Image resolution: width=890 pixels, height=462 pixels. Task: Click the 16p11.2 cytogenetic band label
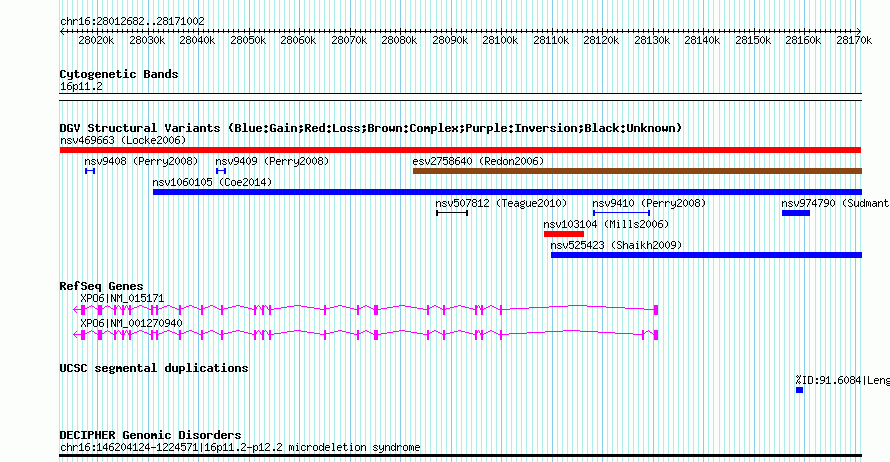(x=81, y=86)
